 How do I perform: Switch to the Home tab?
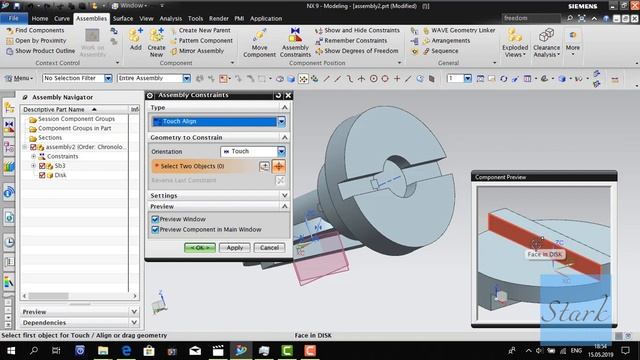point(40,19)
